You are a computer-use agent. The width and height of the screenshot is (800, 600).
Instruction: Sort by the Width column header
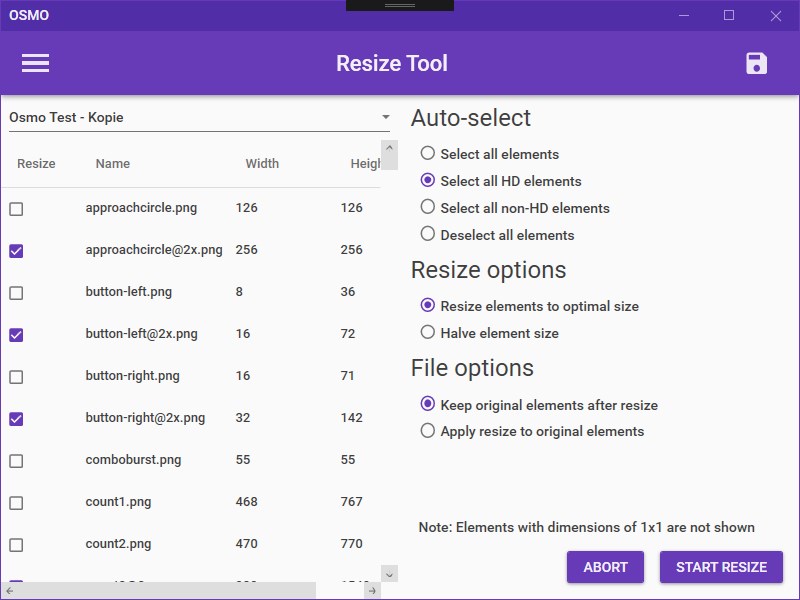[x=262, y=164]
